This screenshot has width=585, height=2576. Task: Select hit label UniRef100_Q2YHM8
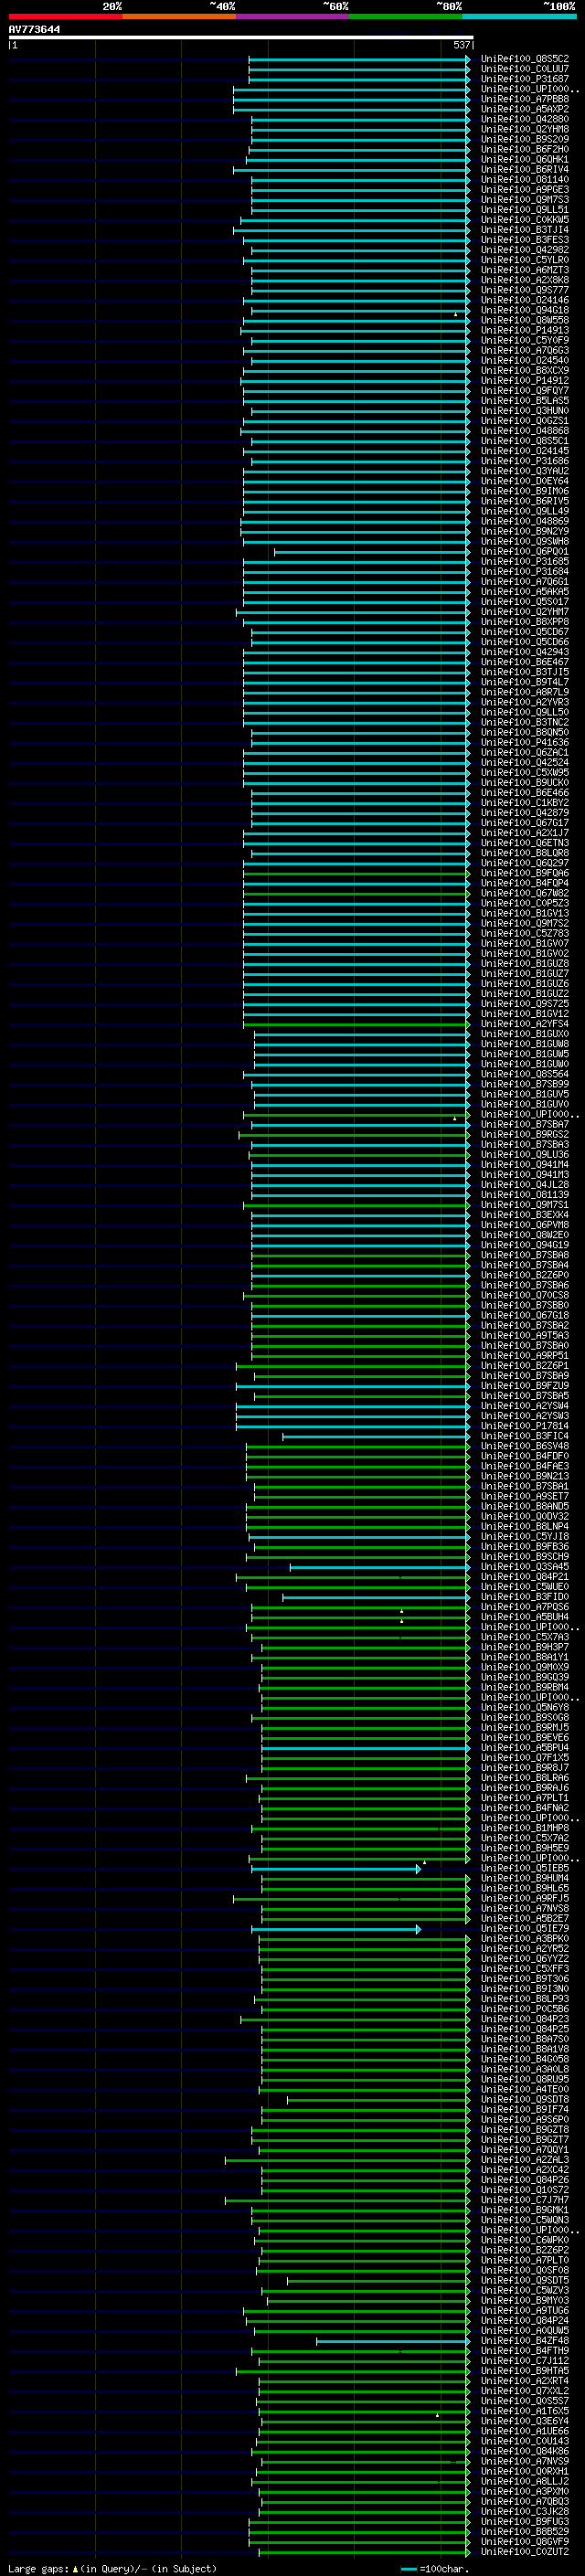[525, 129]
